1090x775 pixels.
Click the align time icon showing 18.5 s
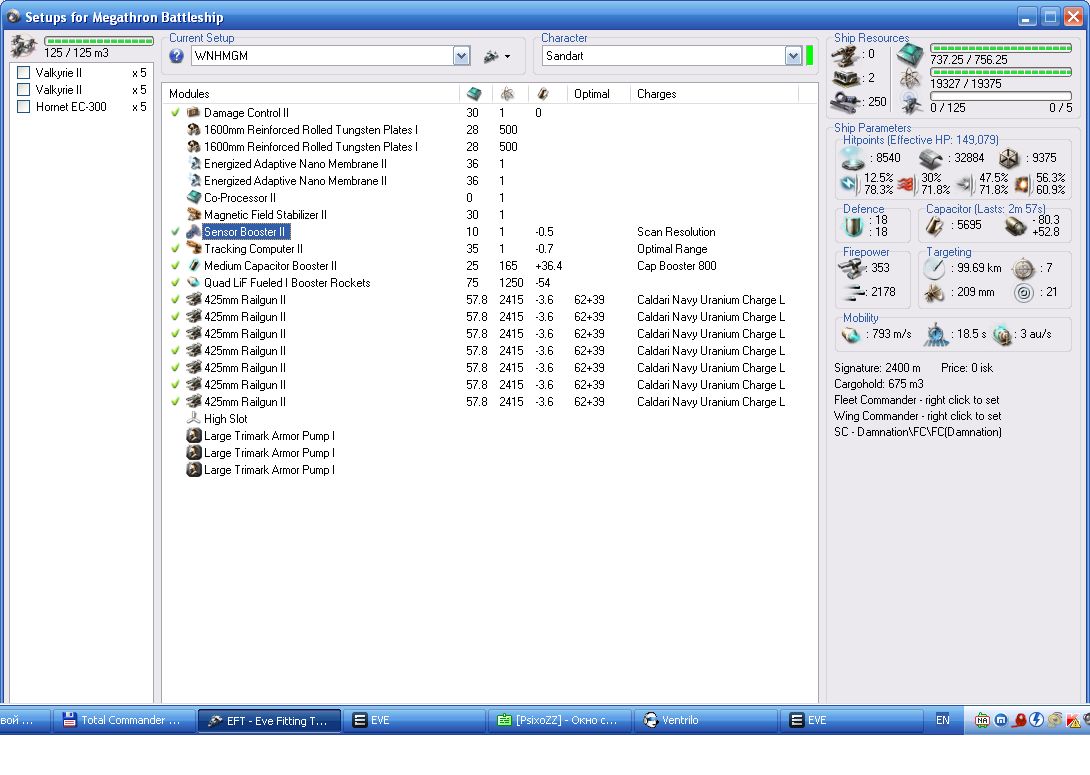(x=936, y=335)
